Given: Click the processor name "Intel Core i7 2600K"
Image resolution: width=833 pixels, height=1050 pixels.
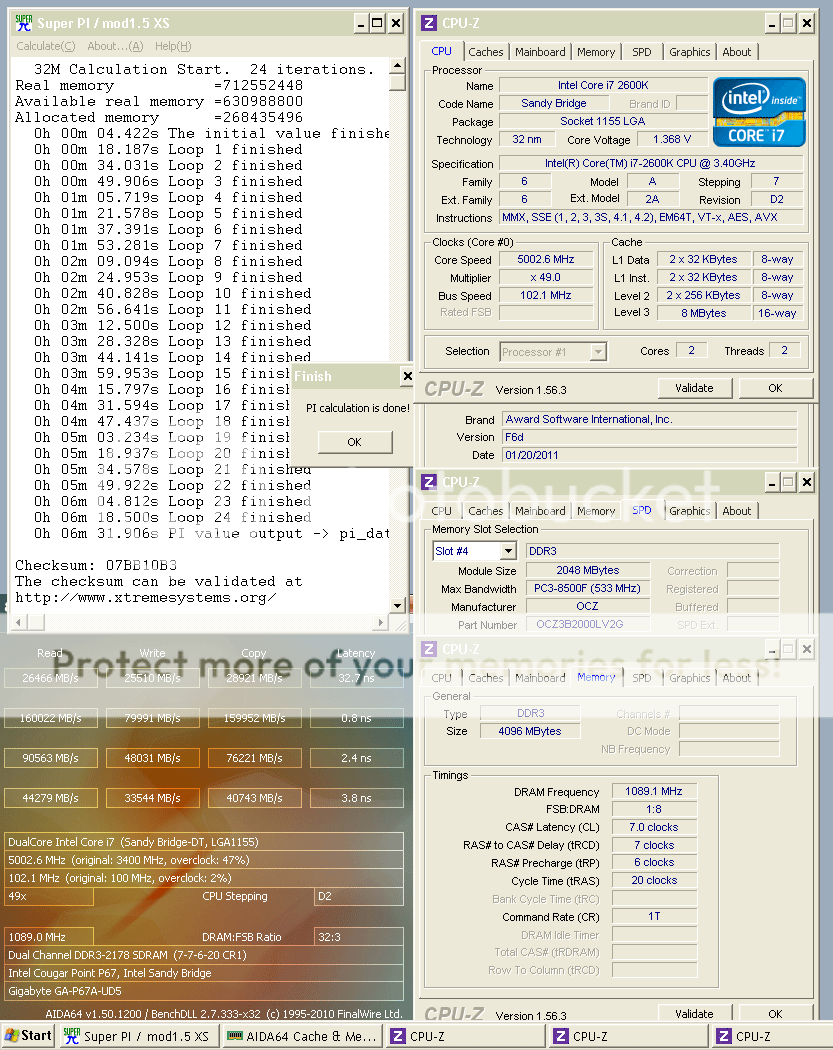Looking at the screenshot, I should (x=603, y=85).
